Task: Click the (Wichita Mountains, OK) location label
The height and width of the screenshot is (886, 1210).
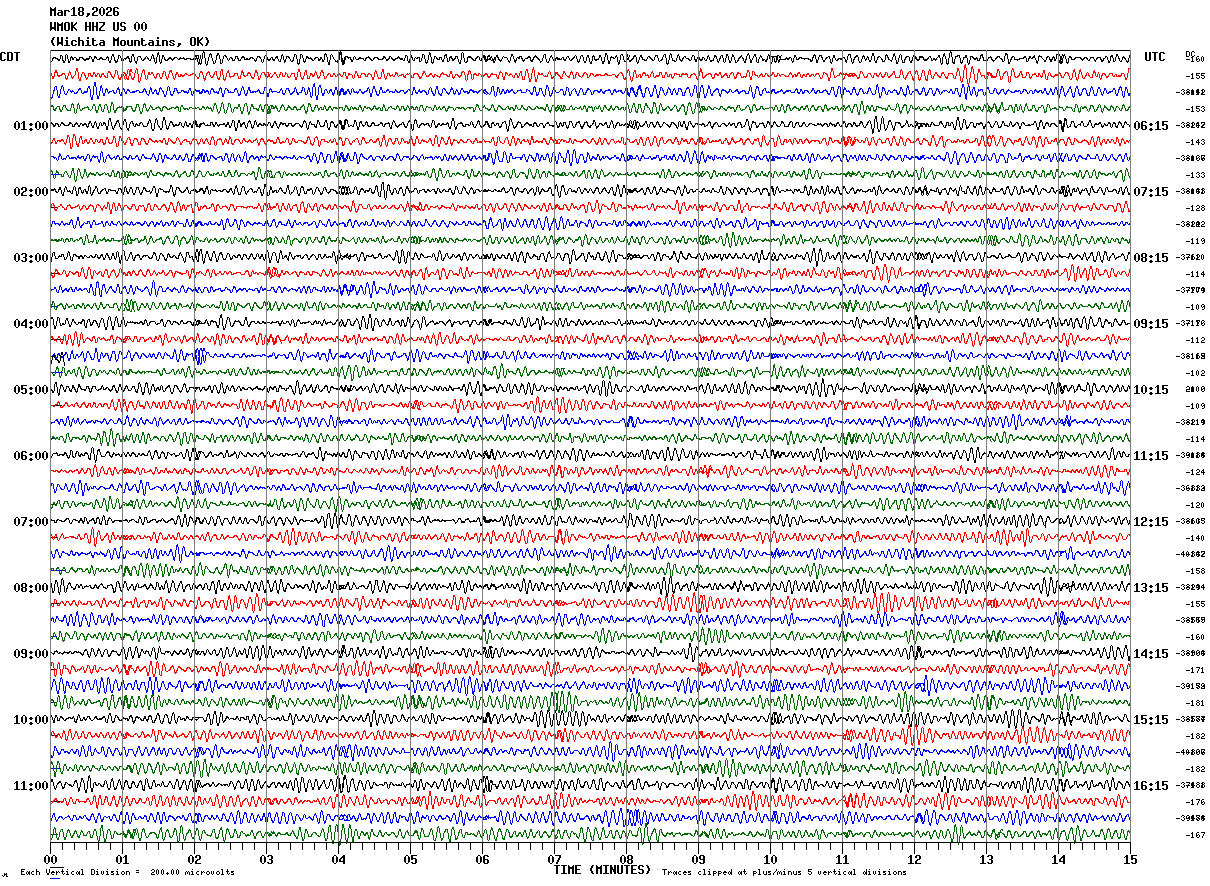Action: (130, 42)
